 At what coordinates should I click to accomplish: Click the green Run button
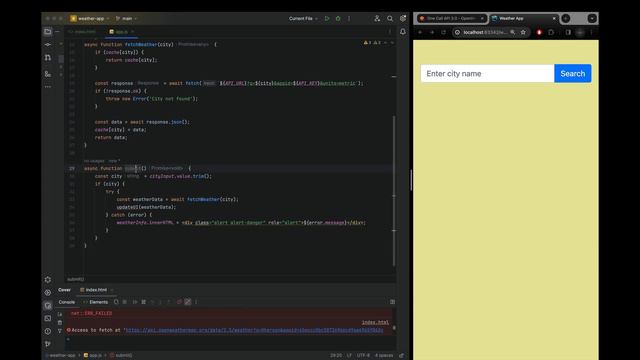click(x=327, y=18)
